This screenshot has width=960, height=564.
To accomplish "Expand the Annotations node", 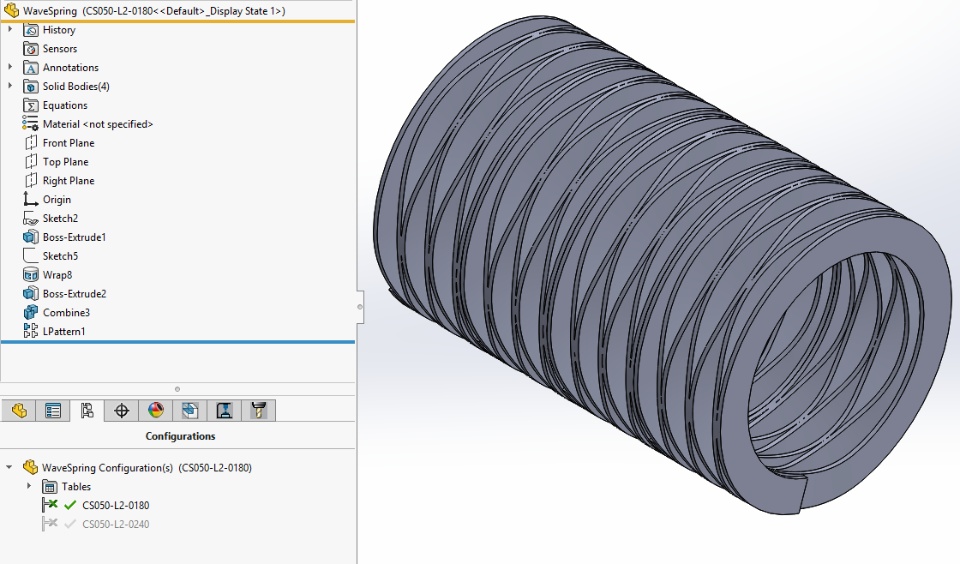I will [x=10, y=67].
